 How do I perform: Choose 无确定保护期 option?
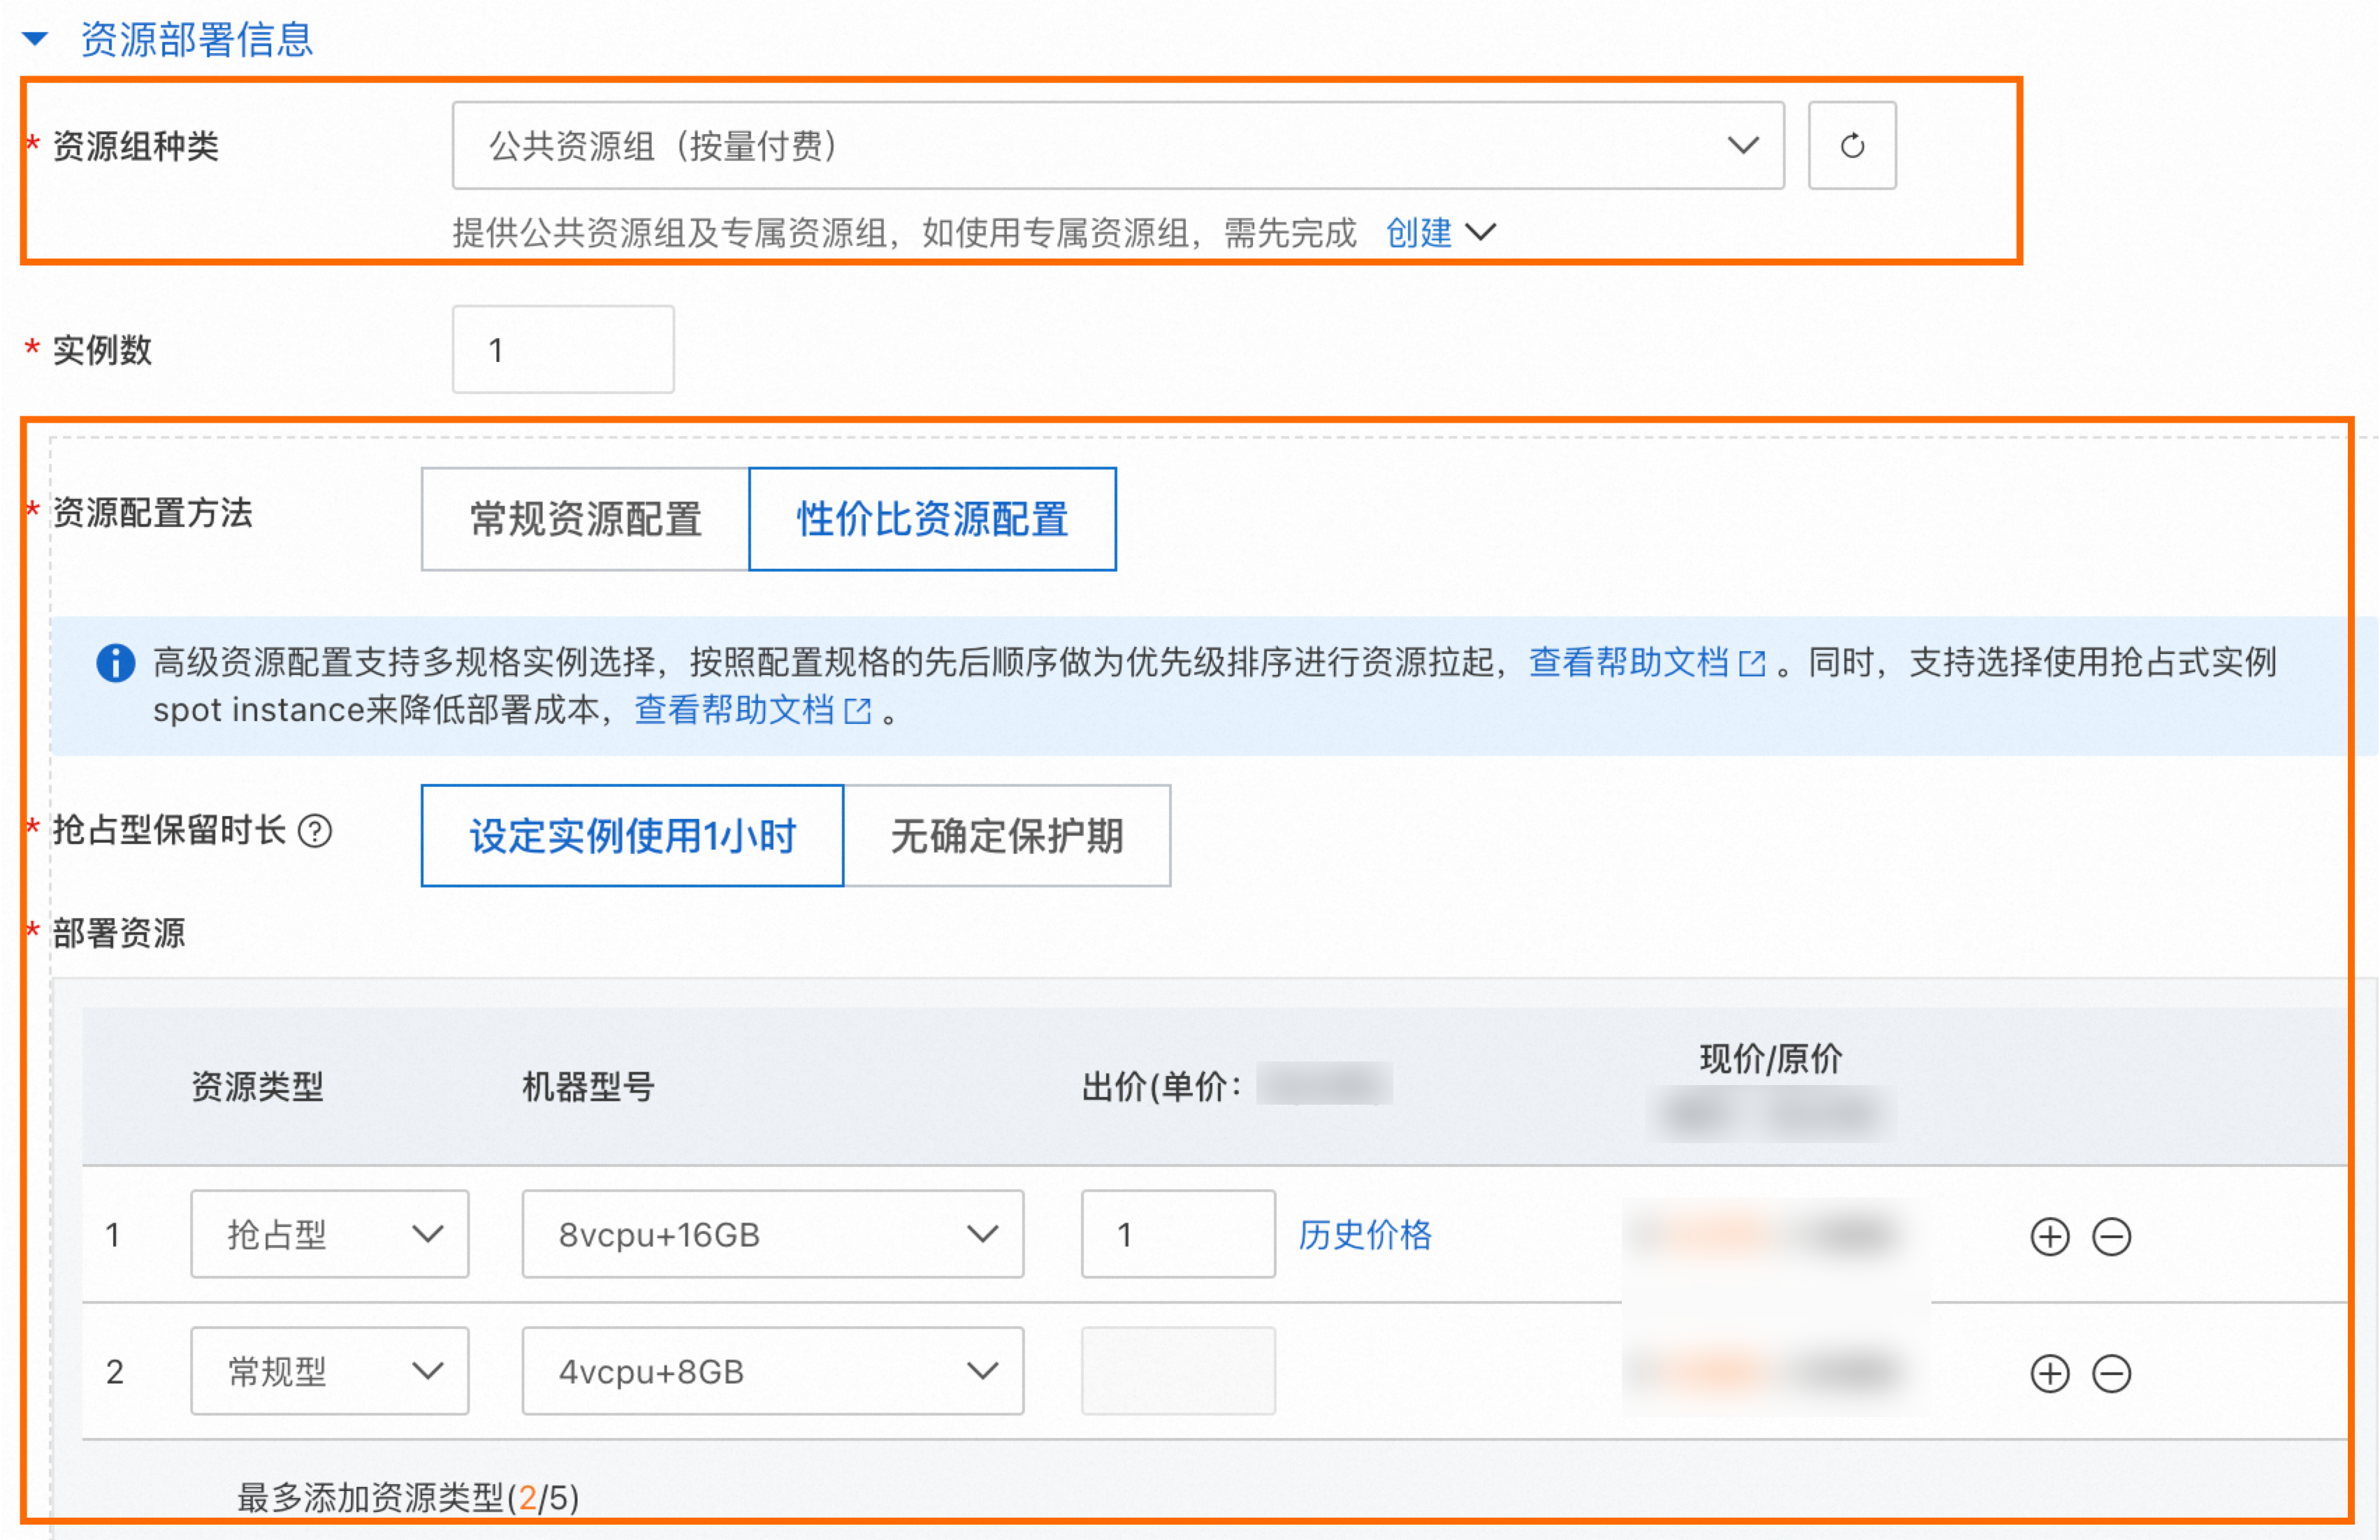(x=1007, y=836)
